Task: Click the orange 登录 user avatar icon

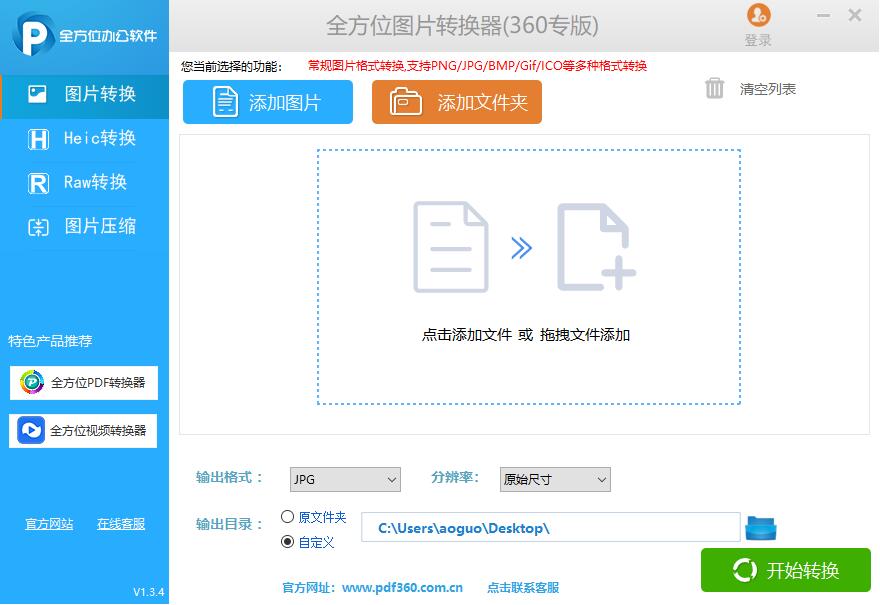Action: pyautogui.click(x=758, y=16)
